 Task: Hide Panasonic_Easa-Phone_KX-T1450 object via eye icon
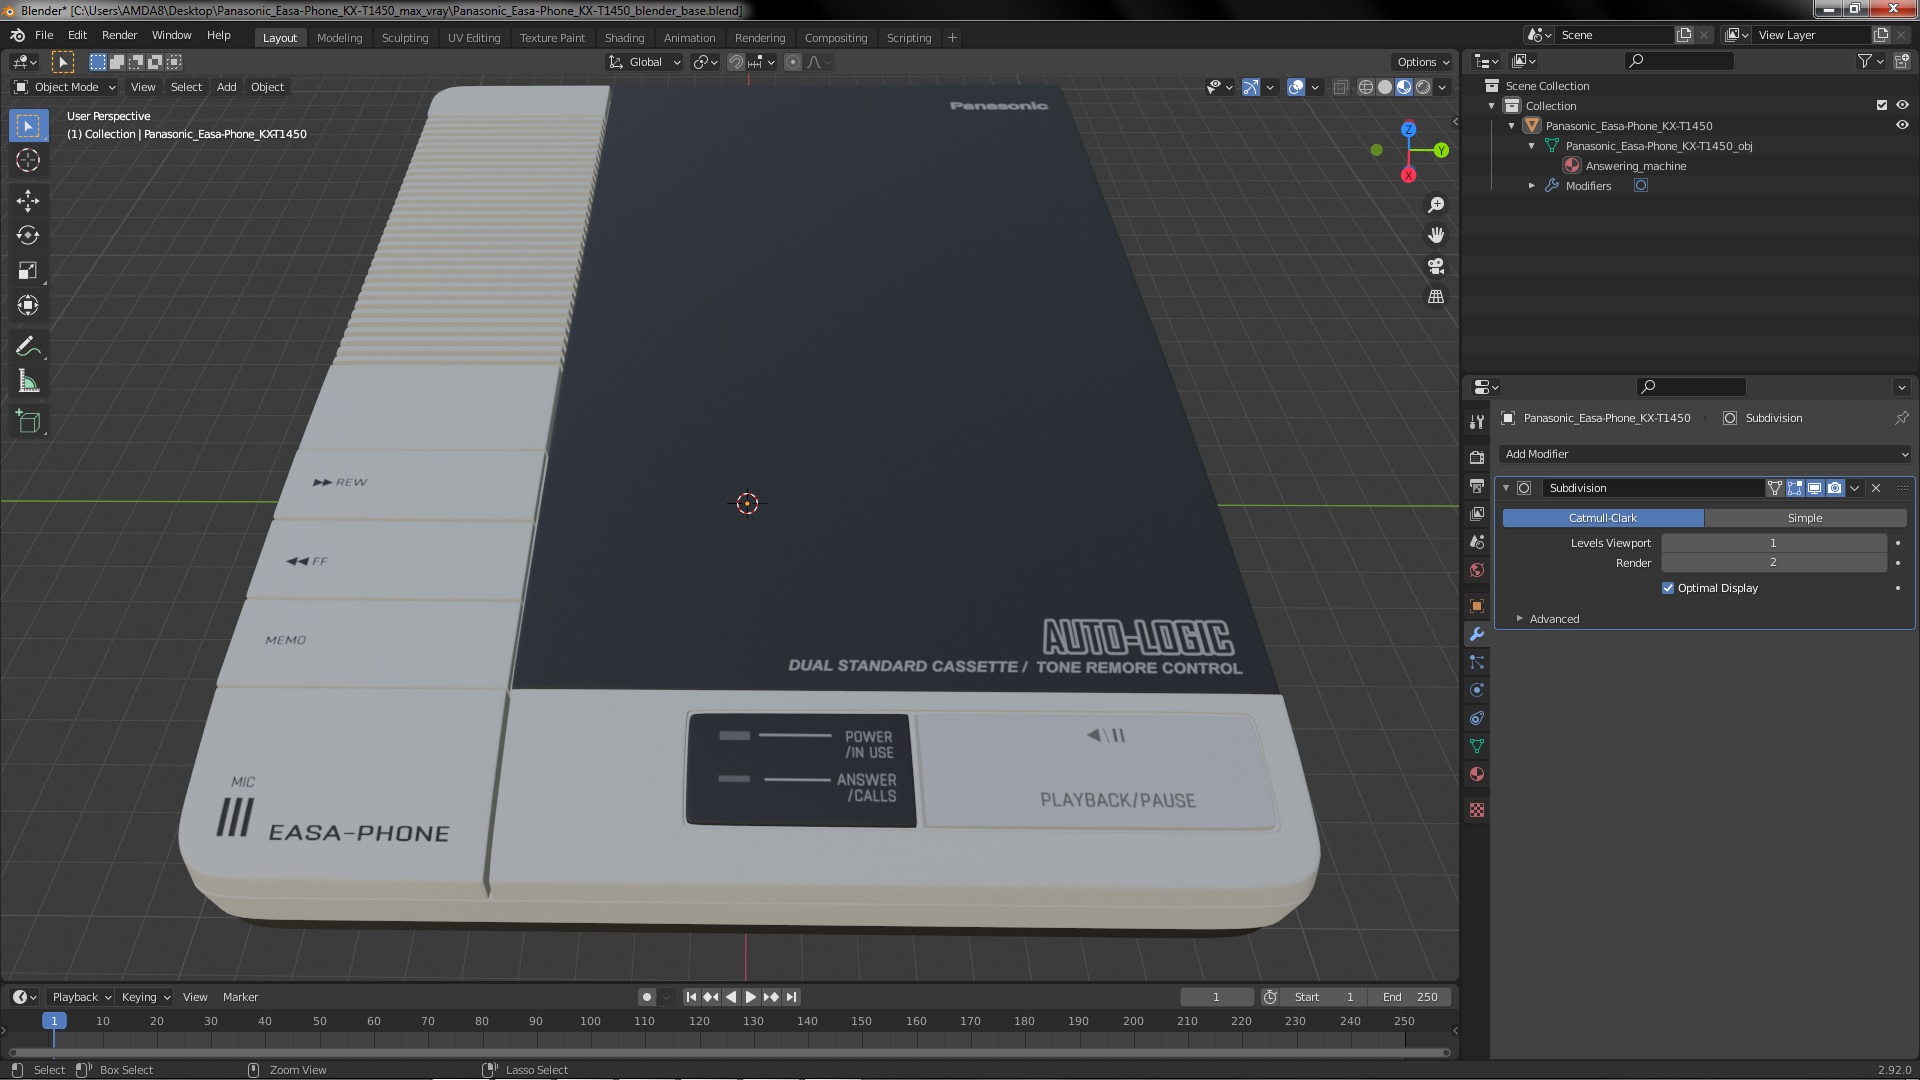[x=1902, y=125]
